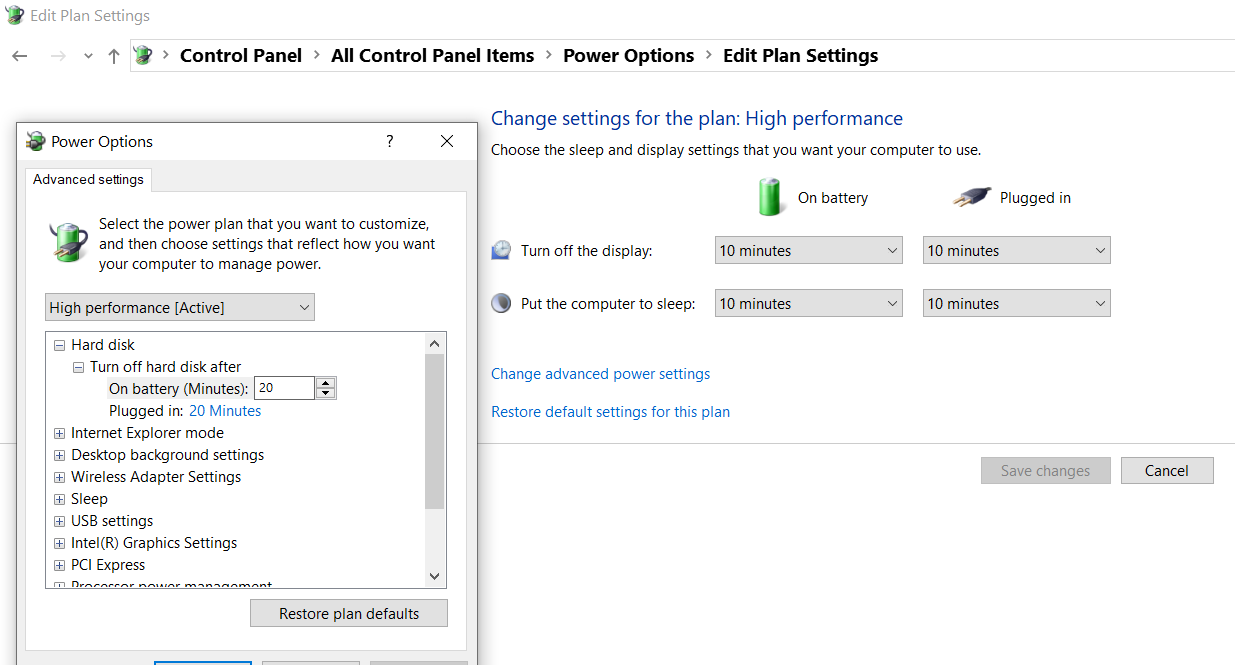Click the Power Options battery icon in address bar

tap(143, 56)
